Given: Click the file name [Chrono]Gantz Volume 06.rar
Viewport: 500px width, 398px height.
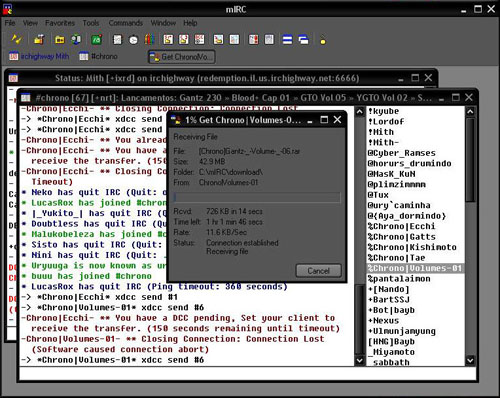Looking at the screenshot, I should (249, 151).
